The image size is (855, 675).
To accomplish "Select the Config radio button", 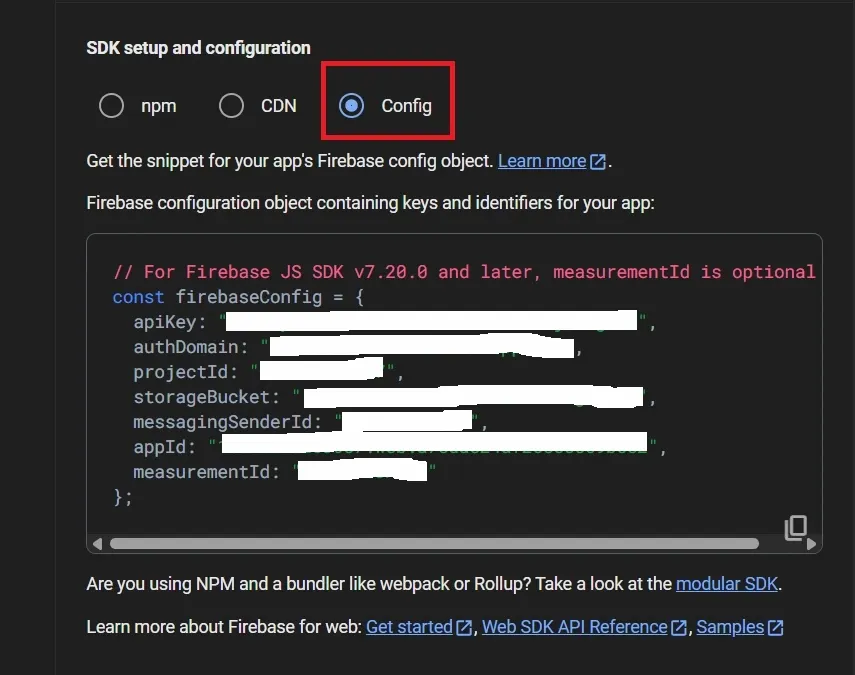I will click(x=351, y=105).
